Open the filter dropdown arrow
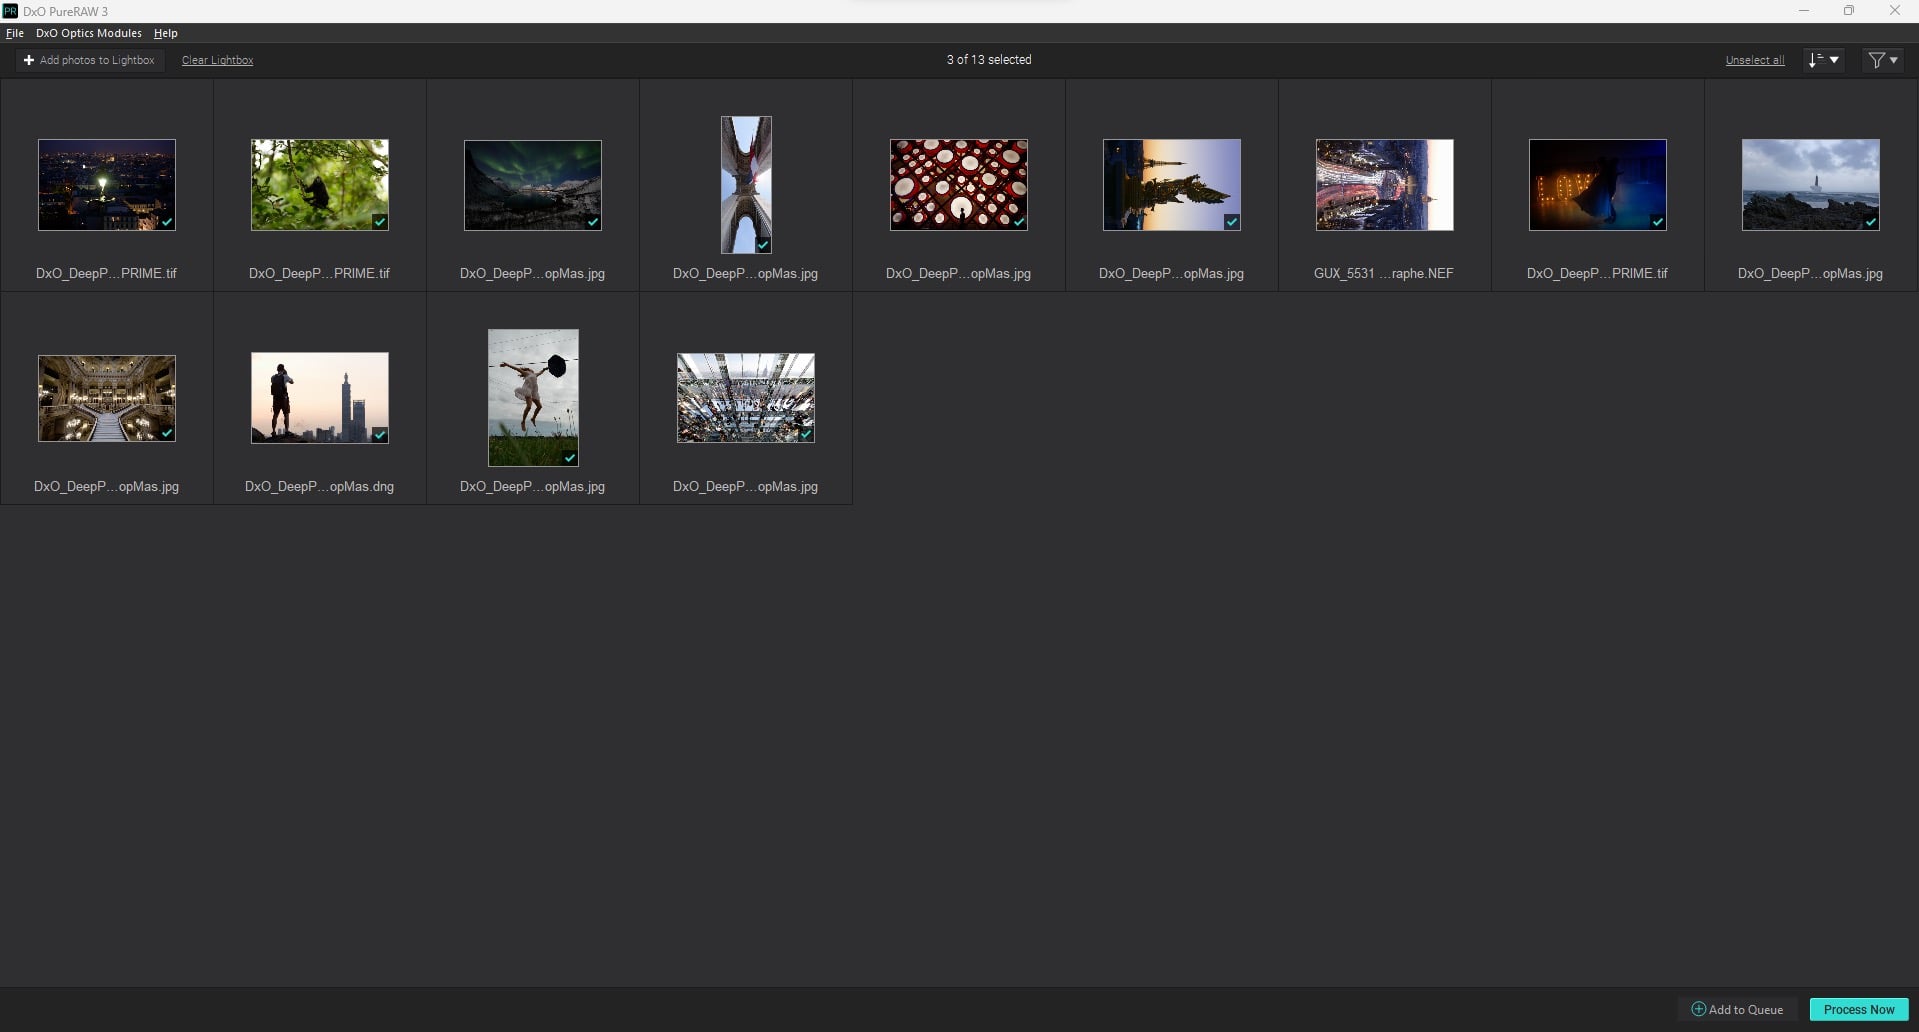Viewport: 1919px width, 1032px height. tap(1895, 59)
